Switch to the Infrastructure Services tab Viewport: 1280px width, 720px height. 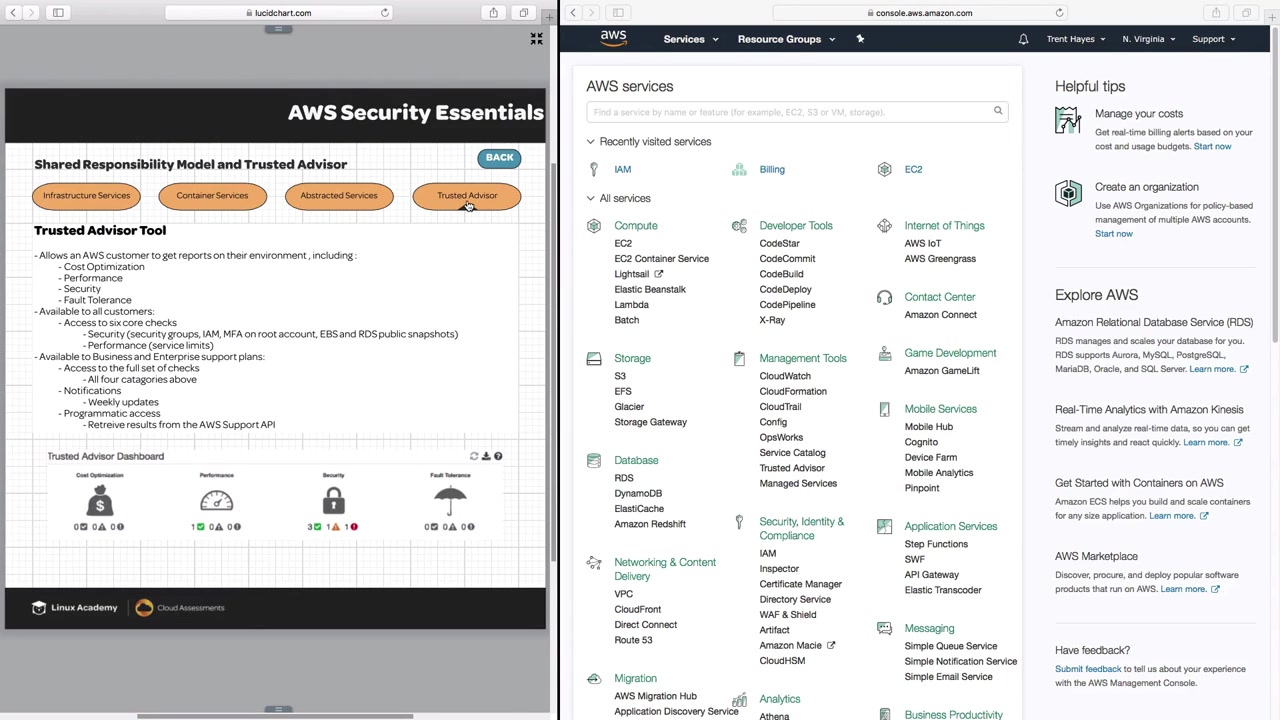[86, 196]
